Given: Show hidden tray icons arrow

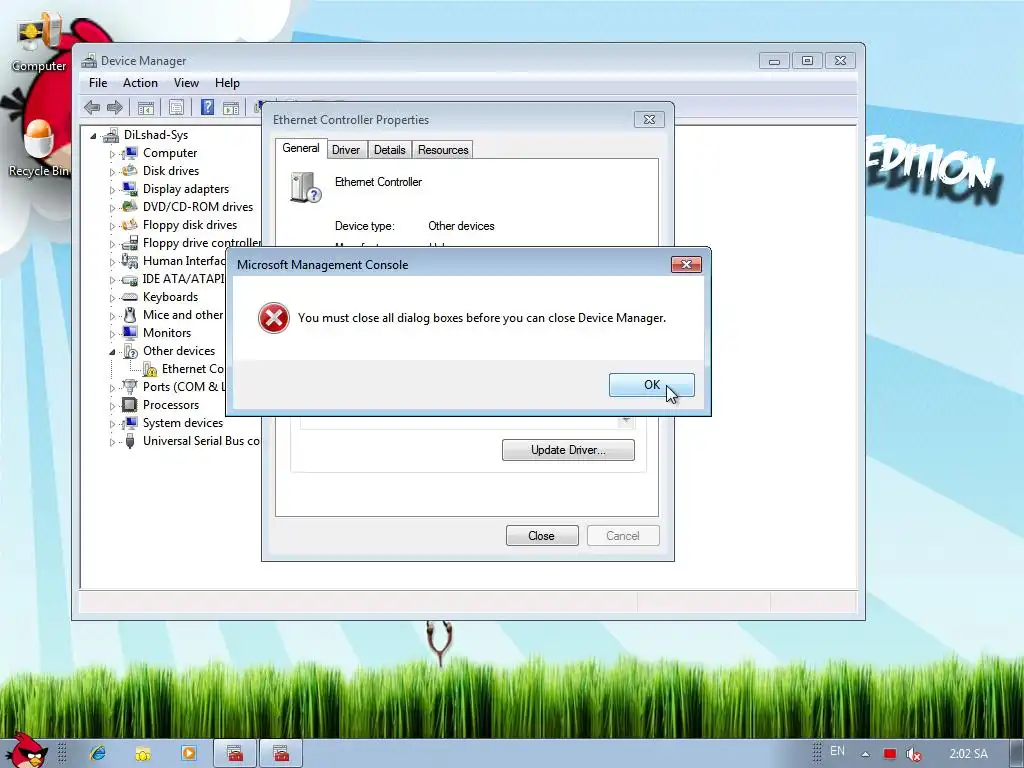Looking at the screenshot, I should 865,754.
